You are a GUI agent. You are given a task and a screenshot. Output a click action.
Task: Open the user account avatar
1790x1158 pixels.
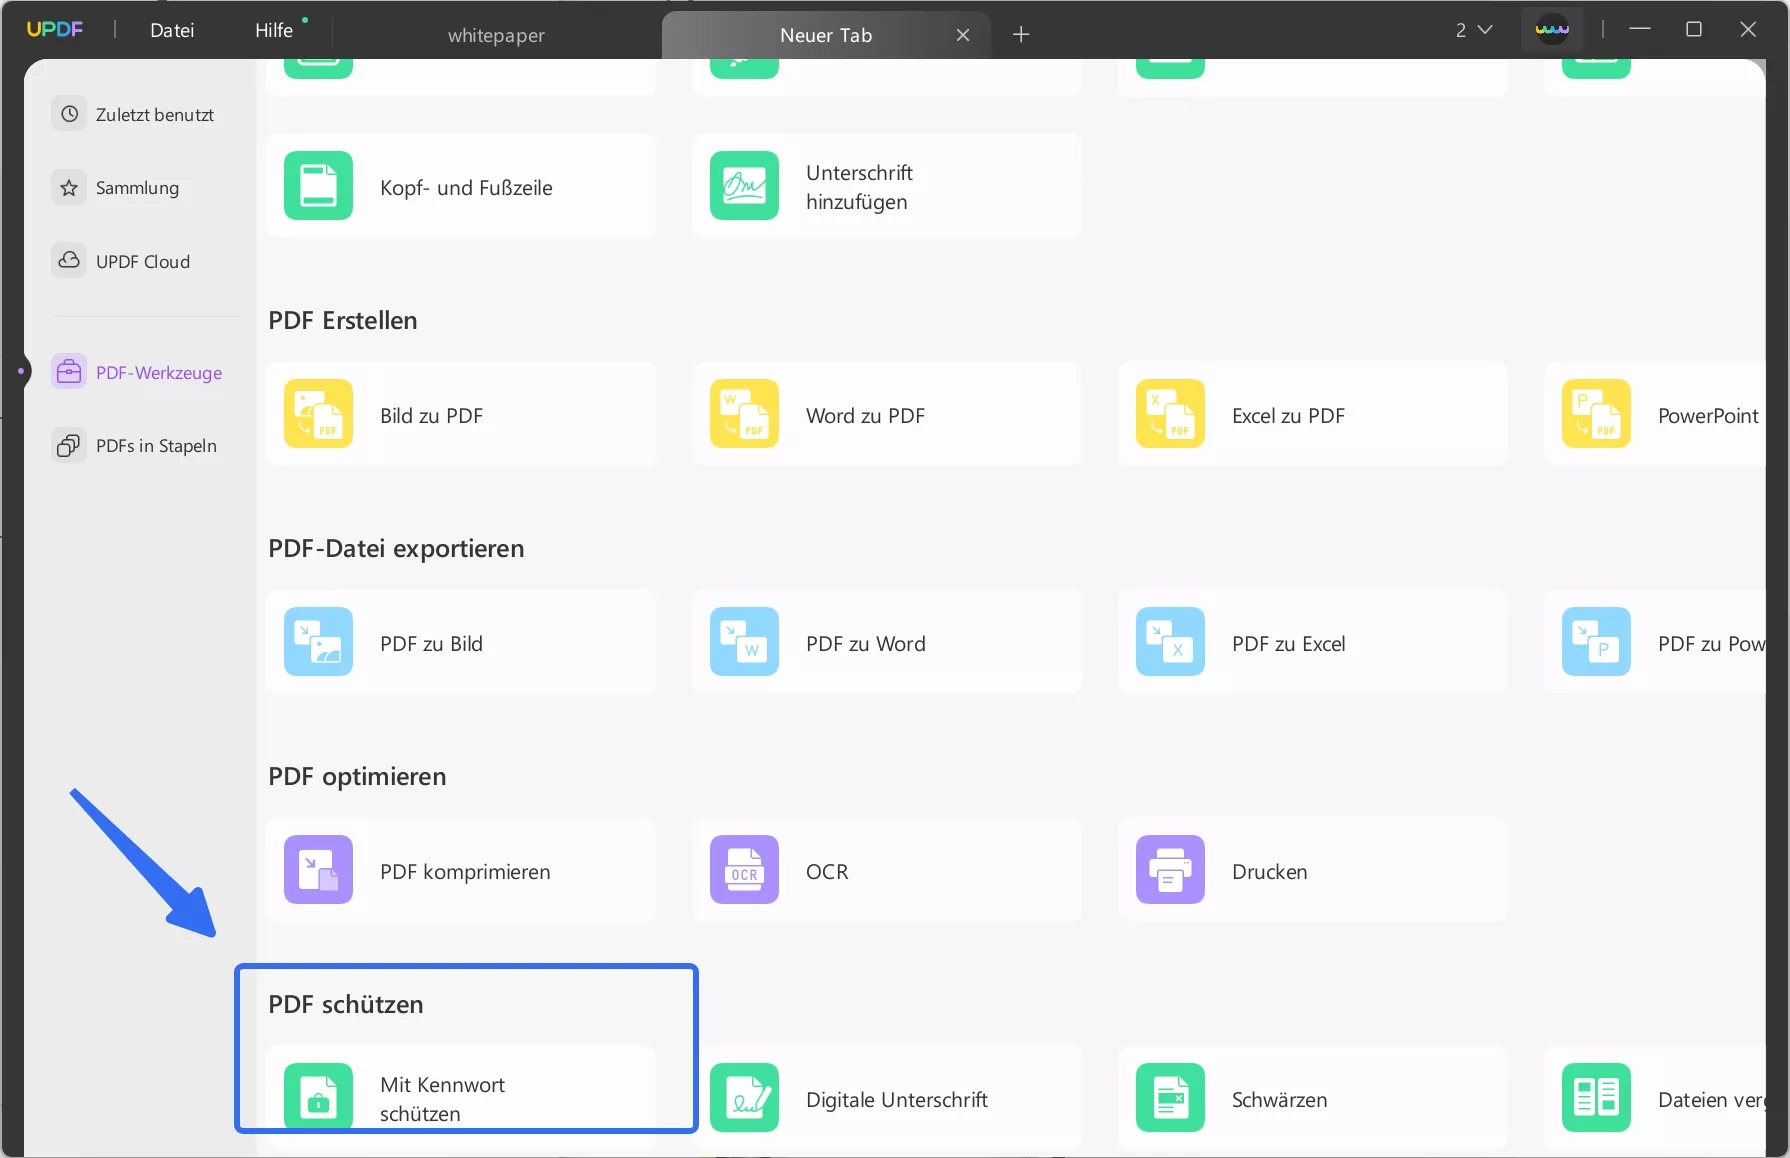(x=1552, y=30)
